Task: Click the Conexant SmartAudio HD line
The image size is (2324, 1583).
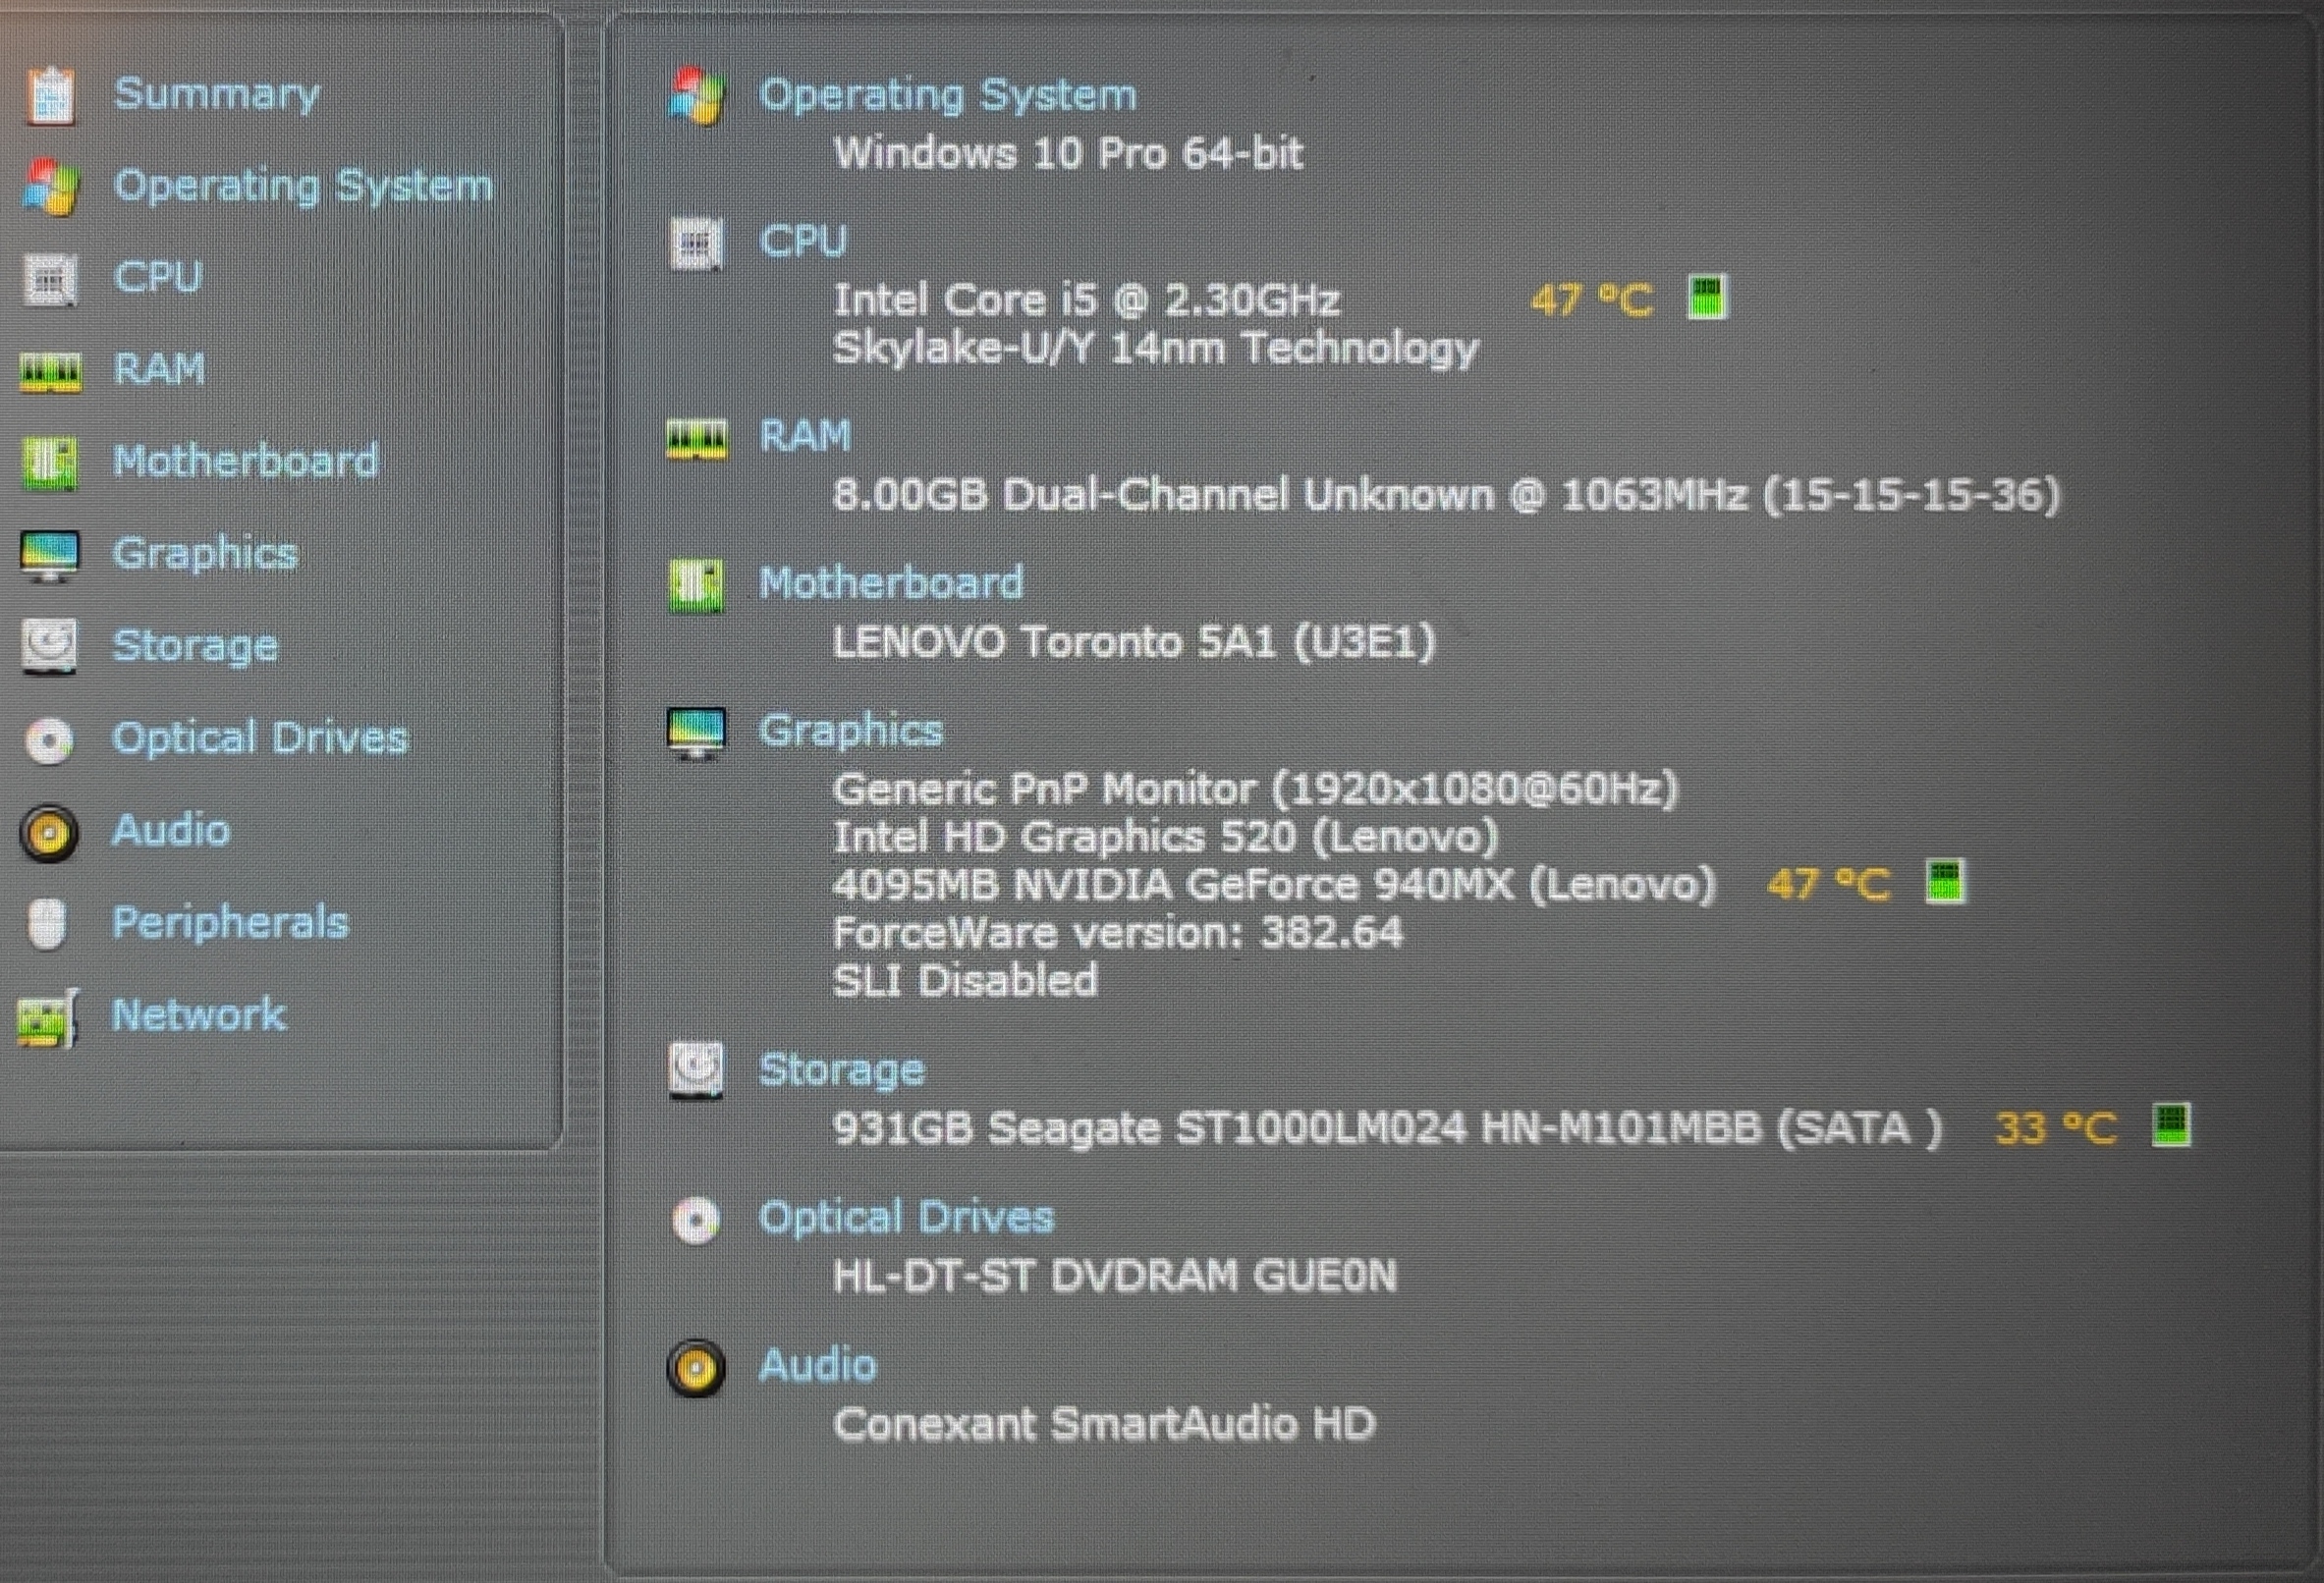Action: pyautogui.click(x=1104, y=1424)
